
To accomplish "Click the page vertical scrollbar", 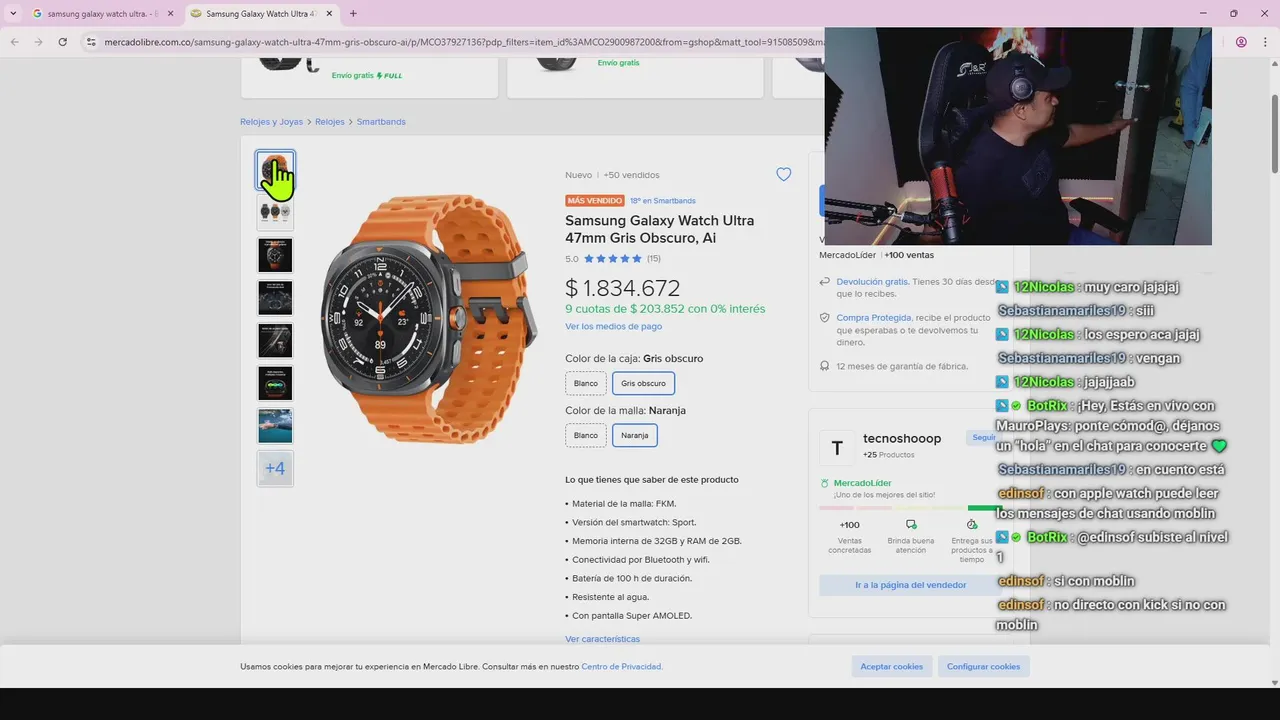I will 1274,133.
